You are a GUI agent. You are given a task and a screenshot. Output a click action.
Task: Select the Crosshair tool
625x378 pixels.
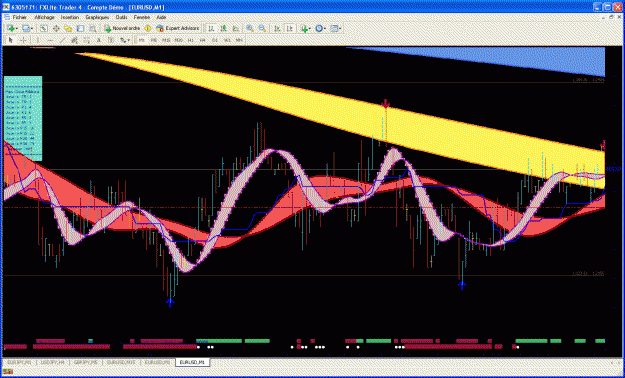(23, 40)
